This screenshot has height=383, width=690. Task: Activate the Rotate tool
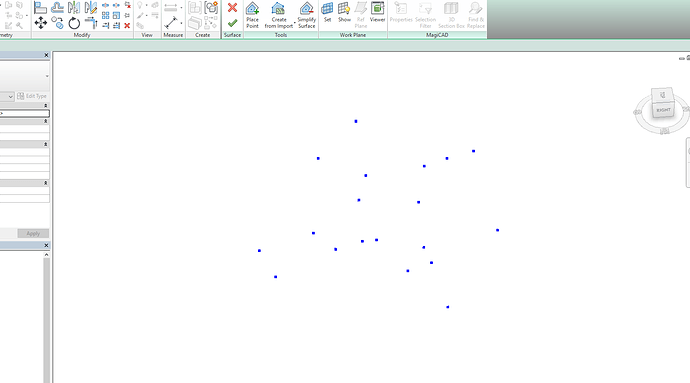(x=74, y=23)
